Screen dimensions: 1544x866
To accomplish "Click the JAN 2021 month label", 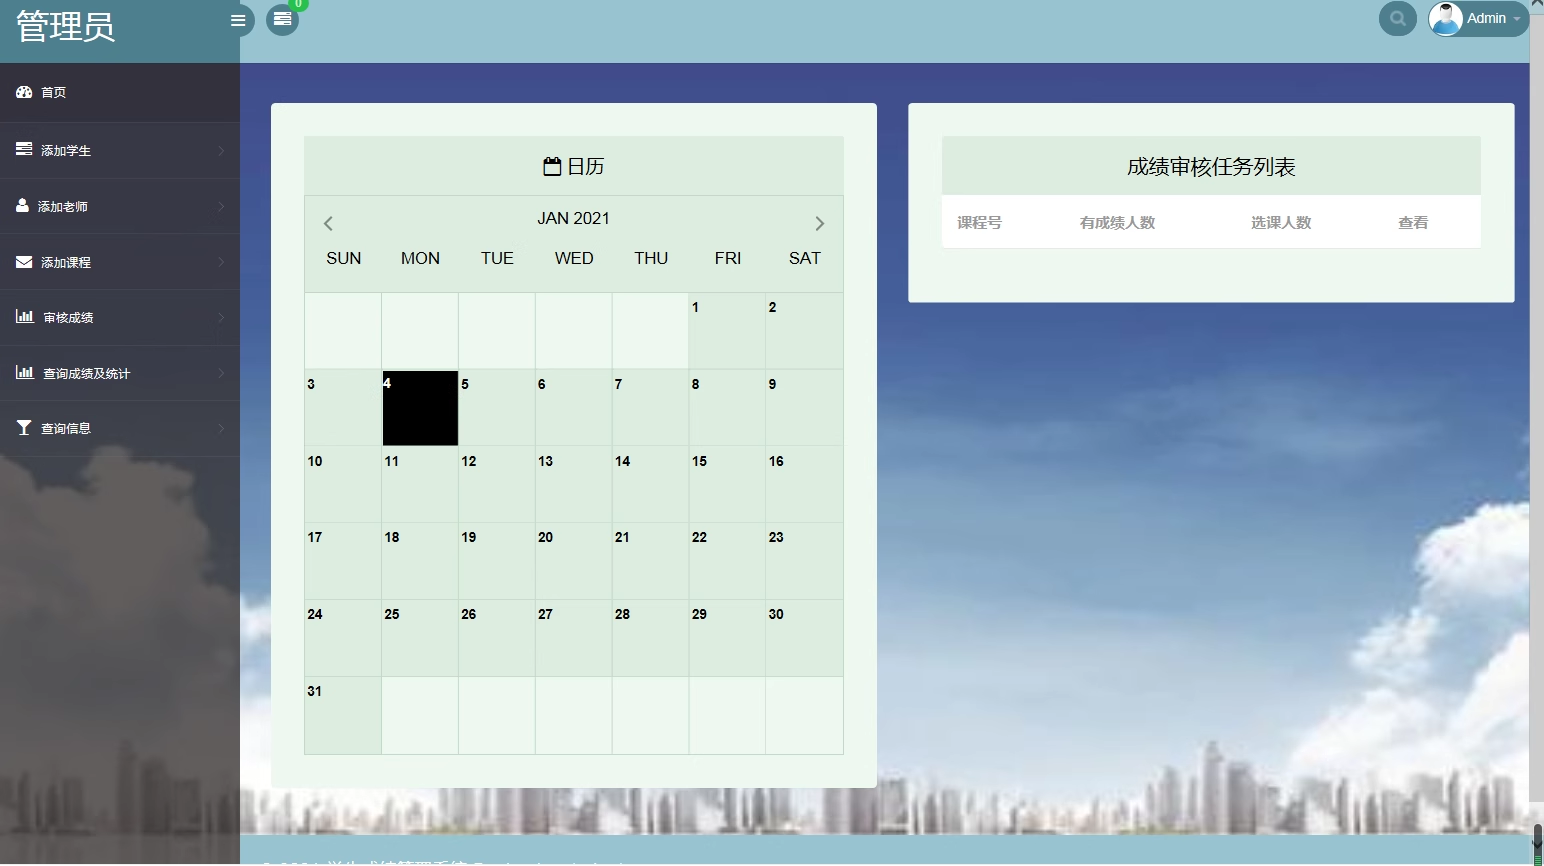I will [573, 218].
